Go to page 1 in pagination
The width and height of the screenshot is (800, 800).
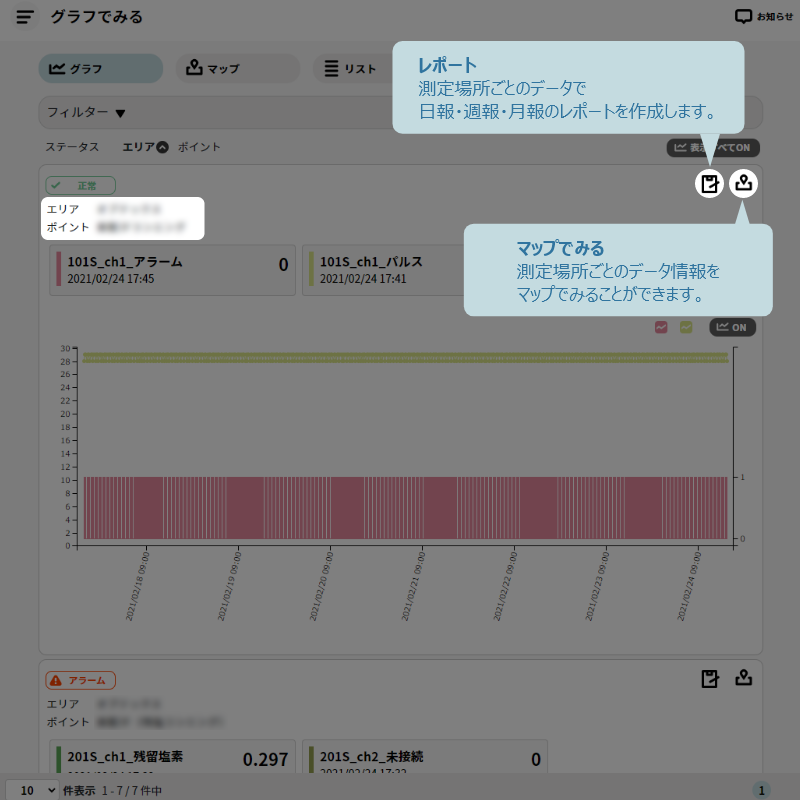pyautogui.click(x=761, y=790)
